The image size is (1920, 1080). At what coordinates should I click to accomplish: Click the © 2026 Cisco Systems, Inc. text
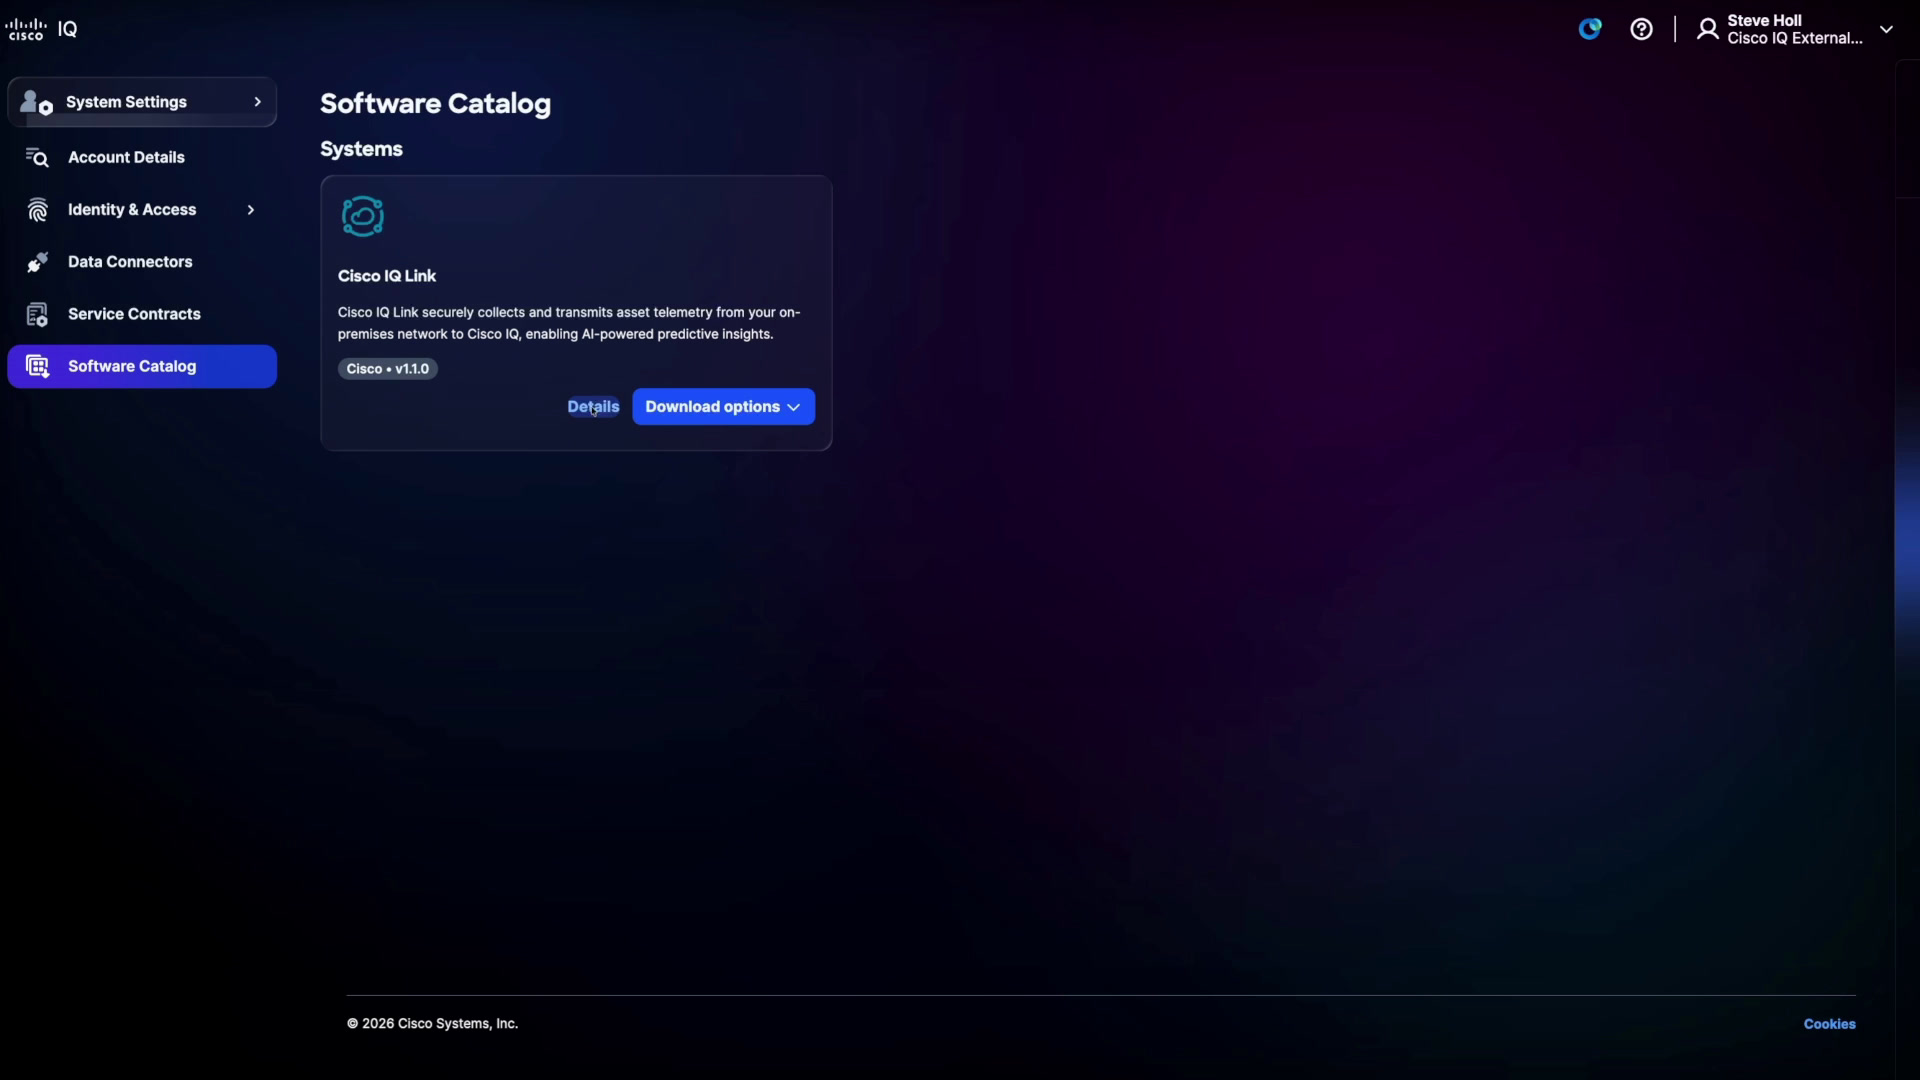(432, 1024)
